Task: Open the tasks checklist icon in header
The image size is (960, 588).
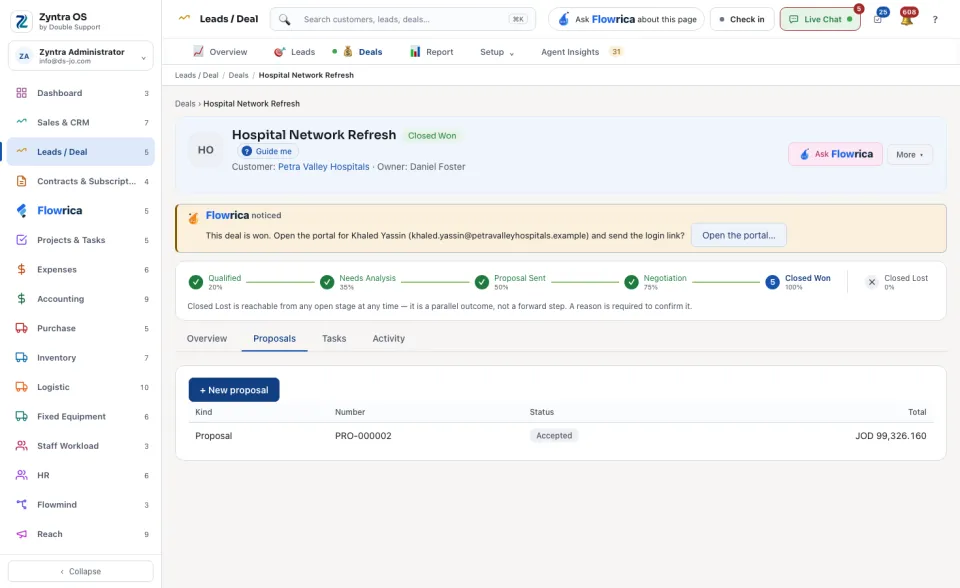Action: (878, 19)
